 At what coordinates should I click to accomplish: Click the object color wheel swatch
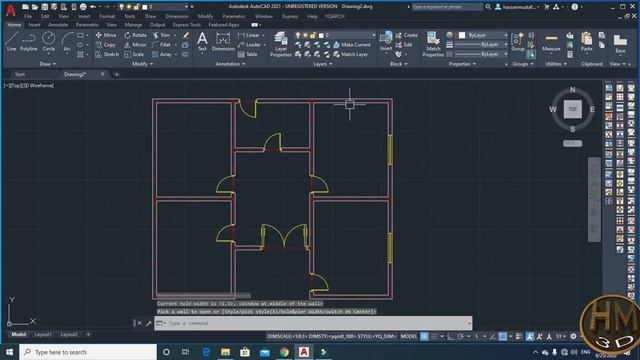point(450,36)
